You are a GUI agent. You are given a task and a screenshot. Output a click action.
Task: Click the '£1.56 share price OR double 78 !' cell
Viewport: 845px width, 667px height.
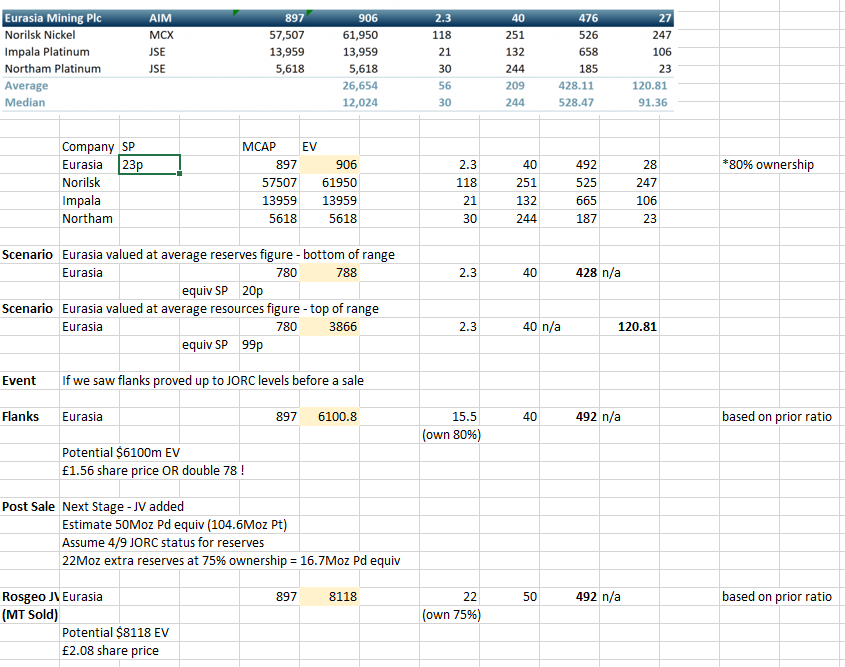(x=153, y=470)
